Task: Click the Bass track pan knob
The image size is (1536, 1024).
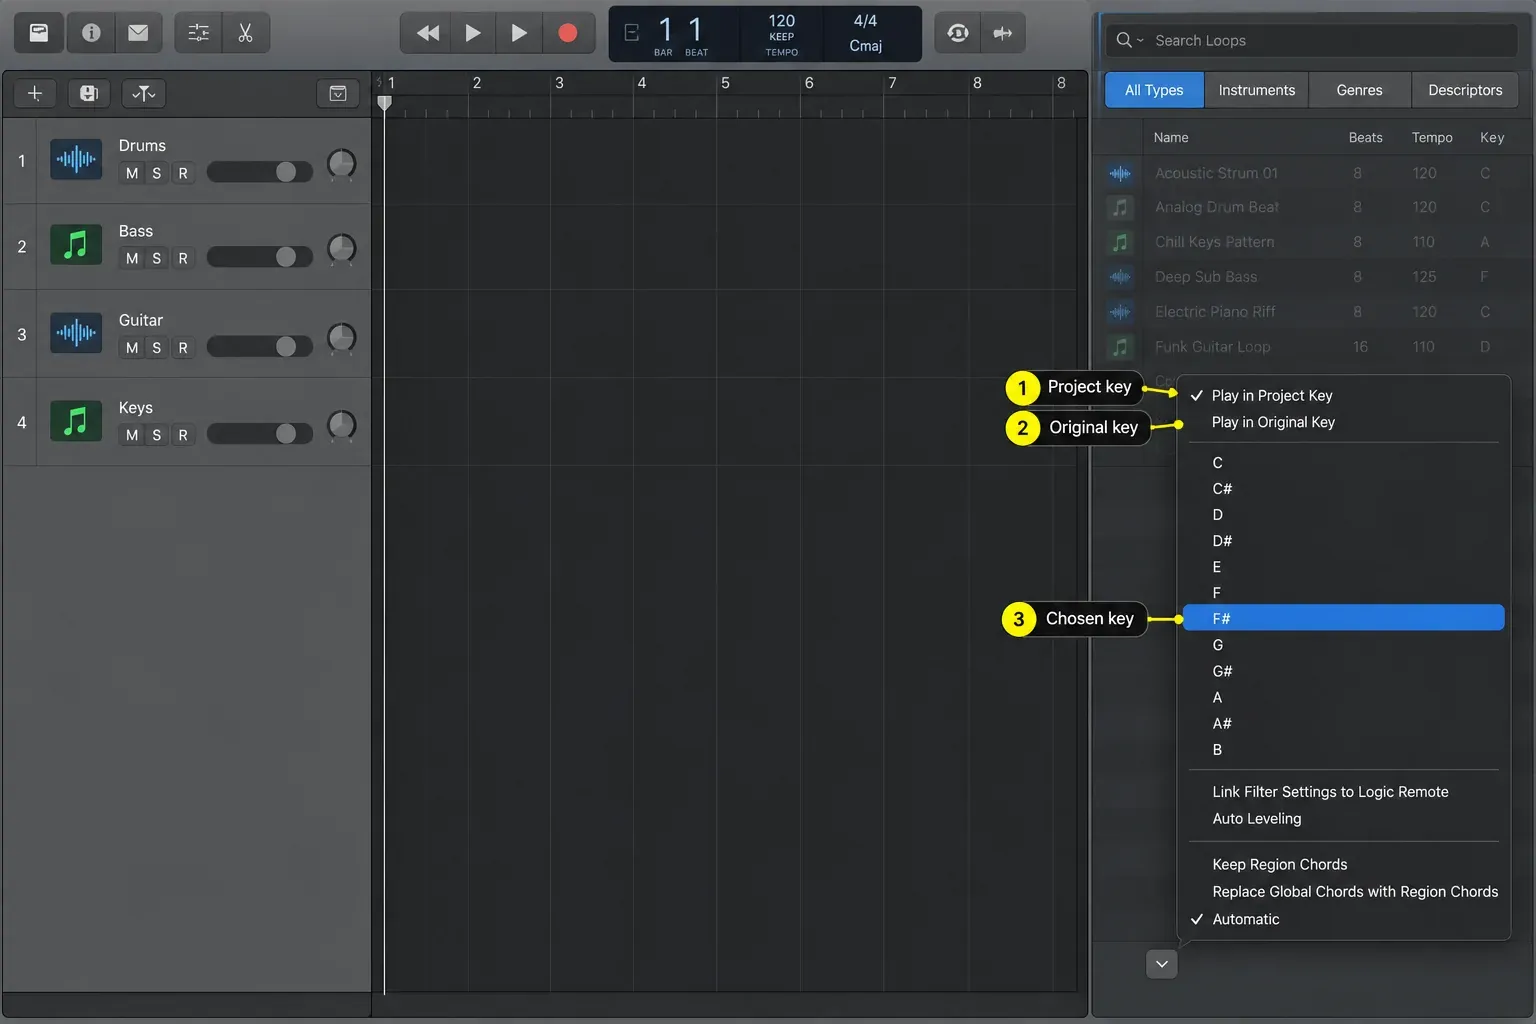Action: [x=342, y=247]
